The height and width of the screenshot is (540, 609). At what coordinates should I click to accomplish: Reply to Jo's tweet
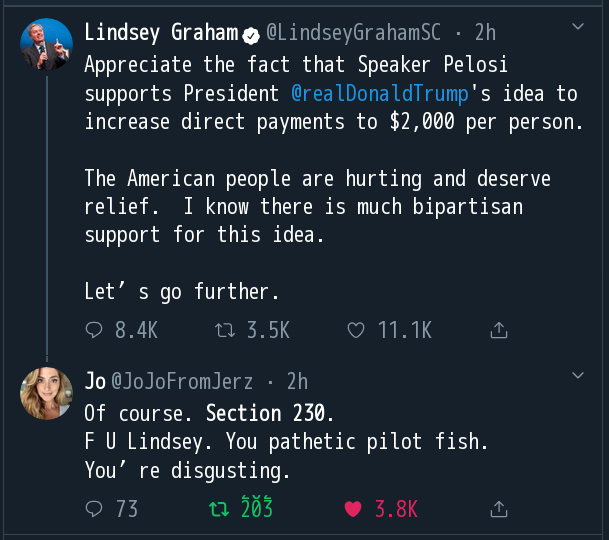(x=95, y=509)
